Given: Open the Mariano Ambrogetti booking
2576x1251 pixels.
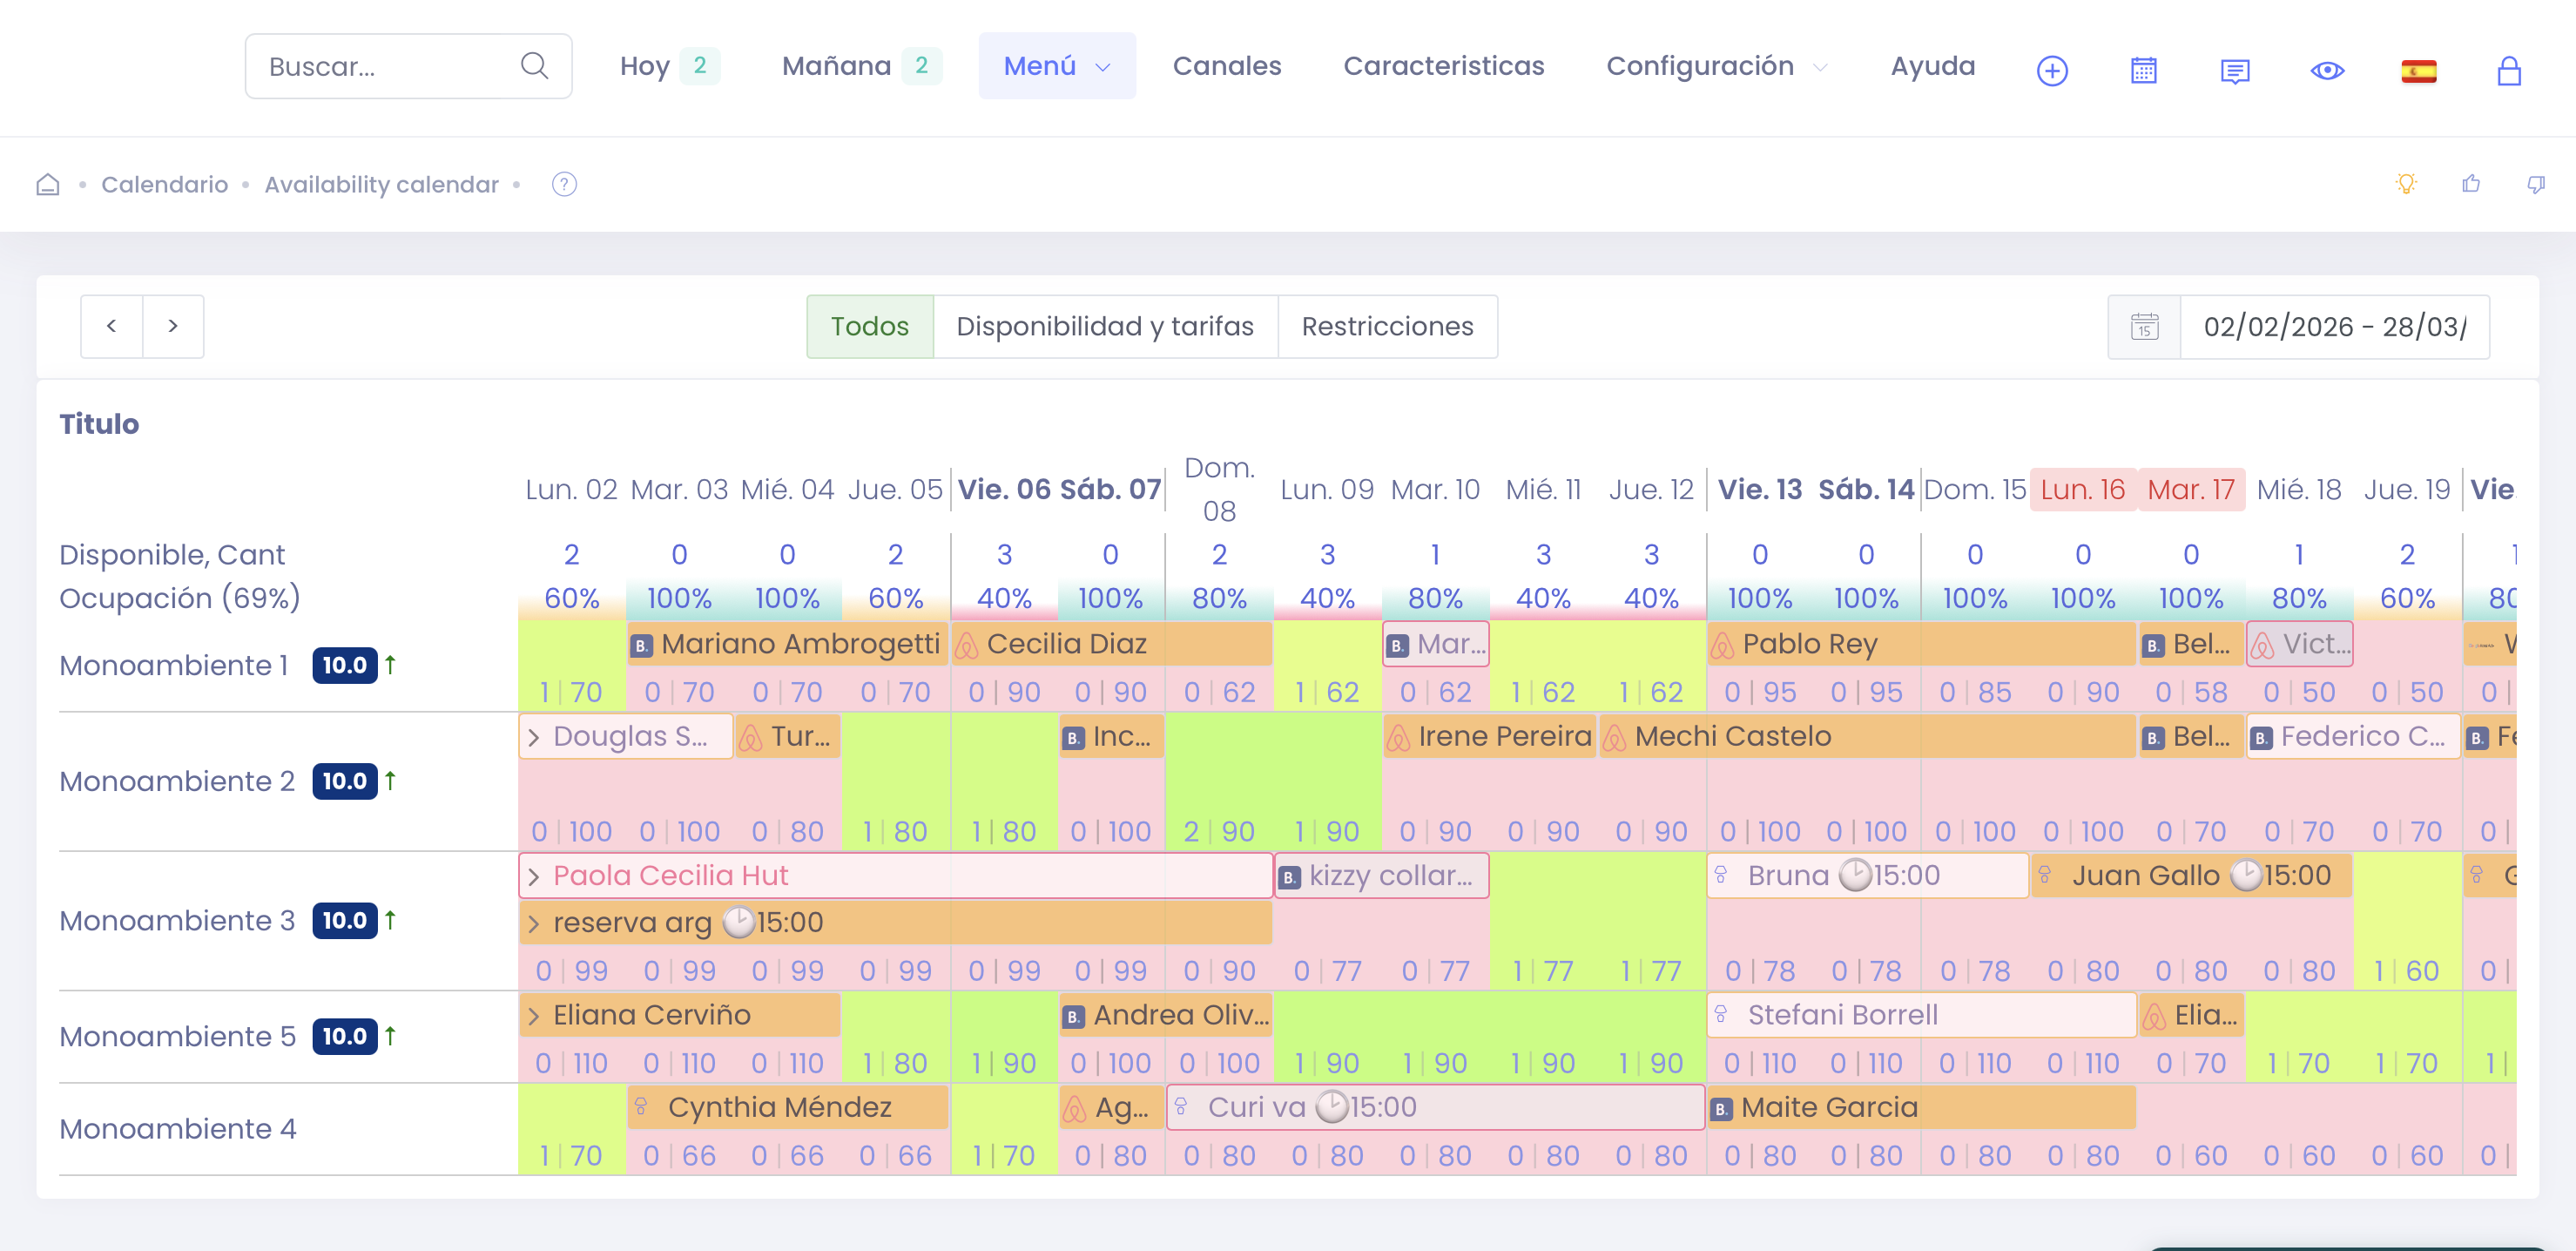Looking at the screenshot, I should click(x=787, y=644).
